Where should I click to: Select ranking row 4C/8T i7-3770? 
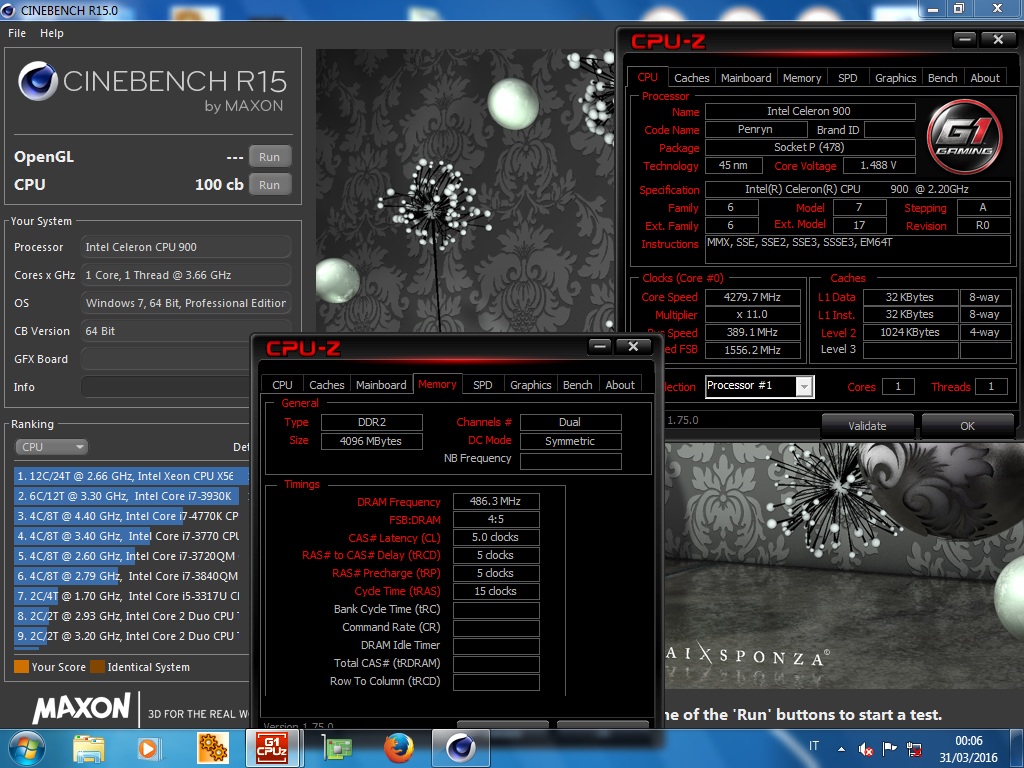tap(131, 536)
